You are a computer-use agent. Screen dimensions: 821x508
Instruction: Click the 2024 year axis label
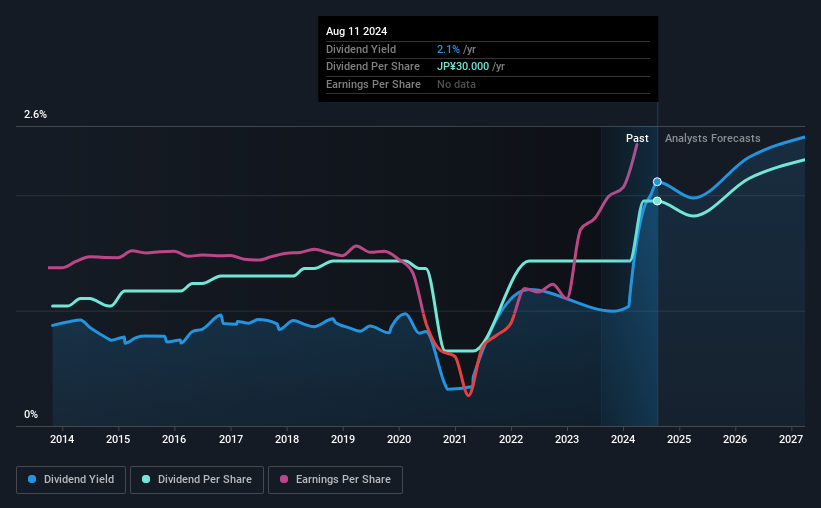(623, 439)
